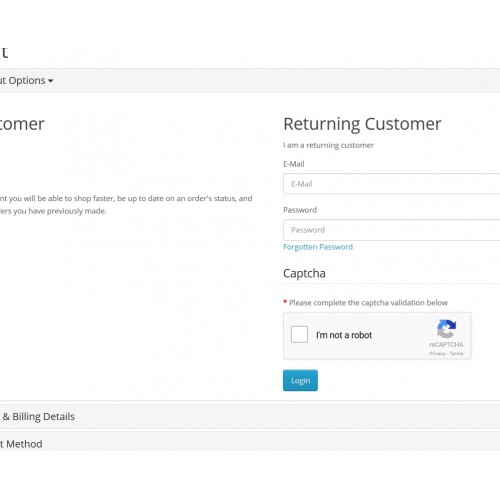Viewport: 500px width, 500px height.
Task: Expand the Billing Details panel
Action: click(250, 417)
